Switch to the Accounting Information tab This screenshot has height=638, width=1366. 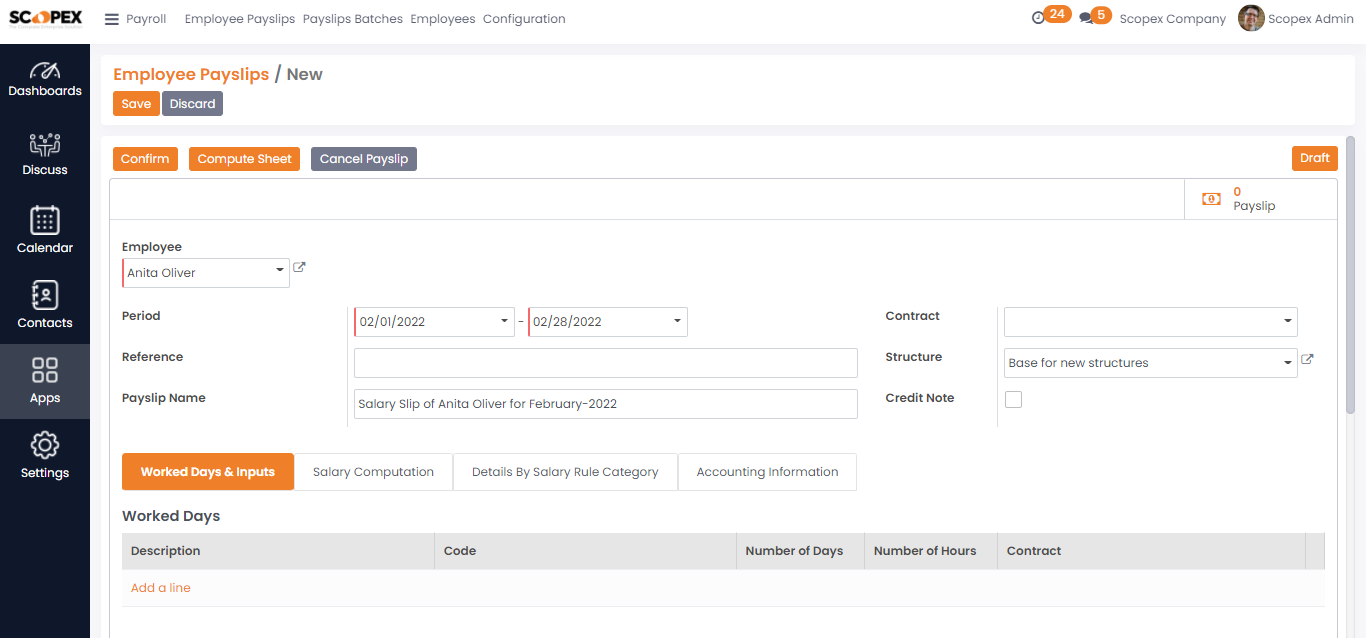767,472
